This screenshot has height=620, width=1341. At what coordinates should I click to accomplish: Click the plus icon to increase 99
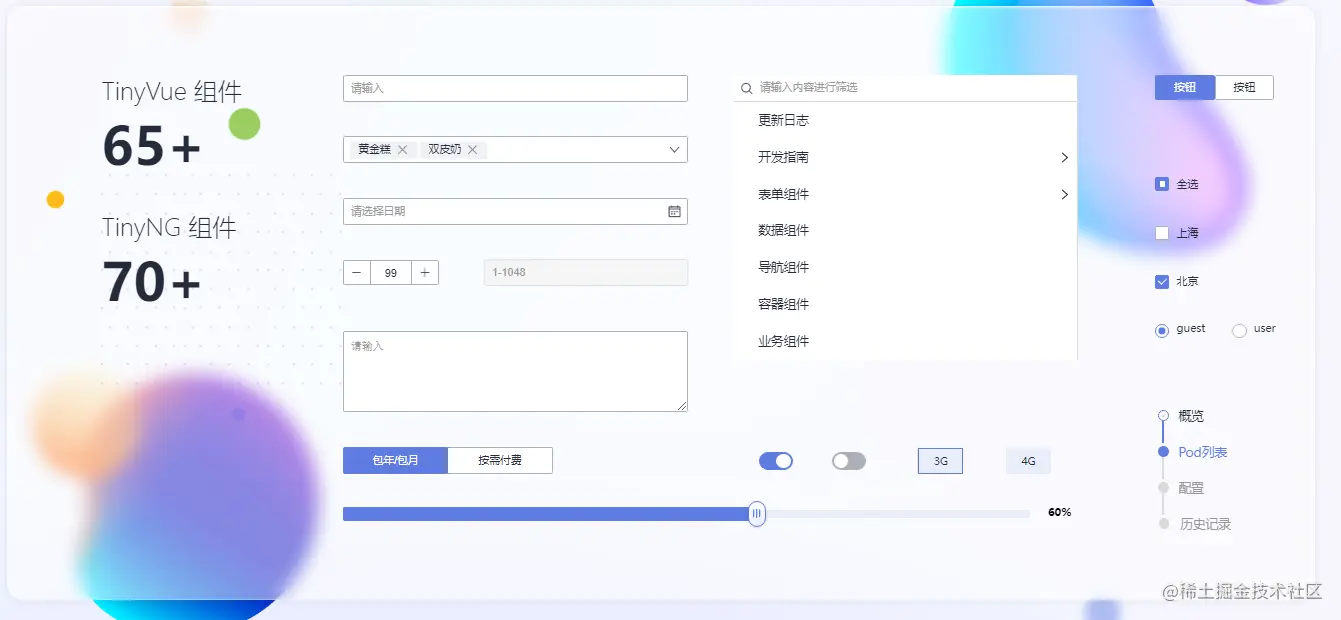click(424, 271)
